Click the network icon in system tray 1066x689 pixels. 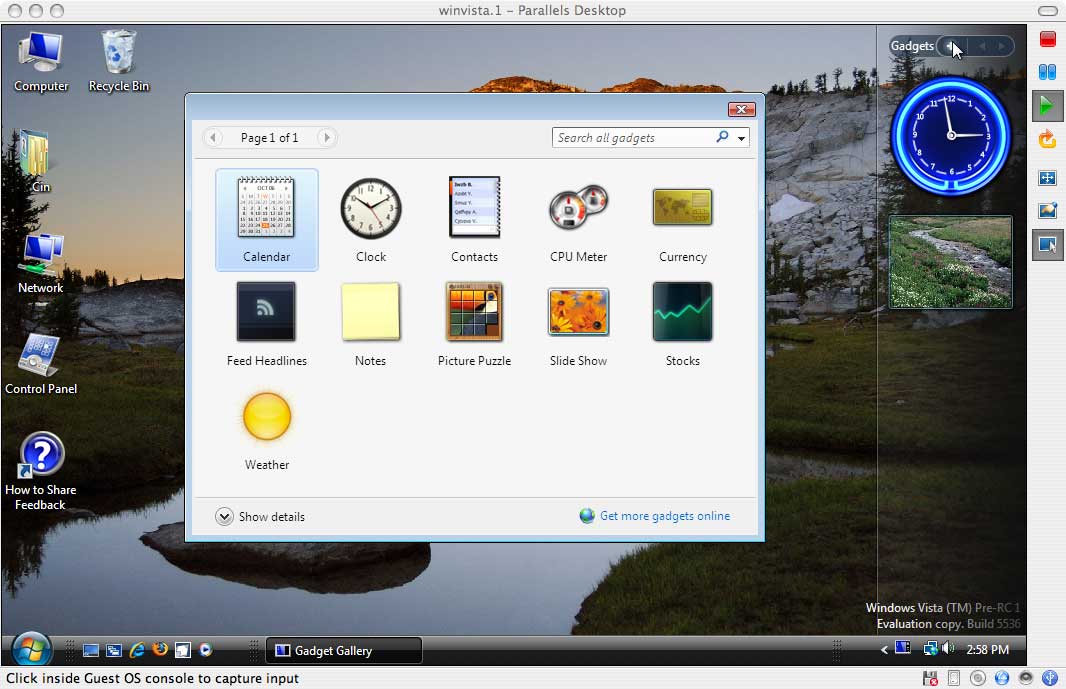930,649
